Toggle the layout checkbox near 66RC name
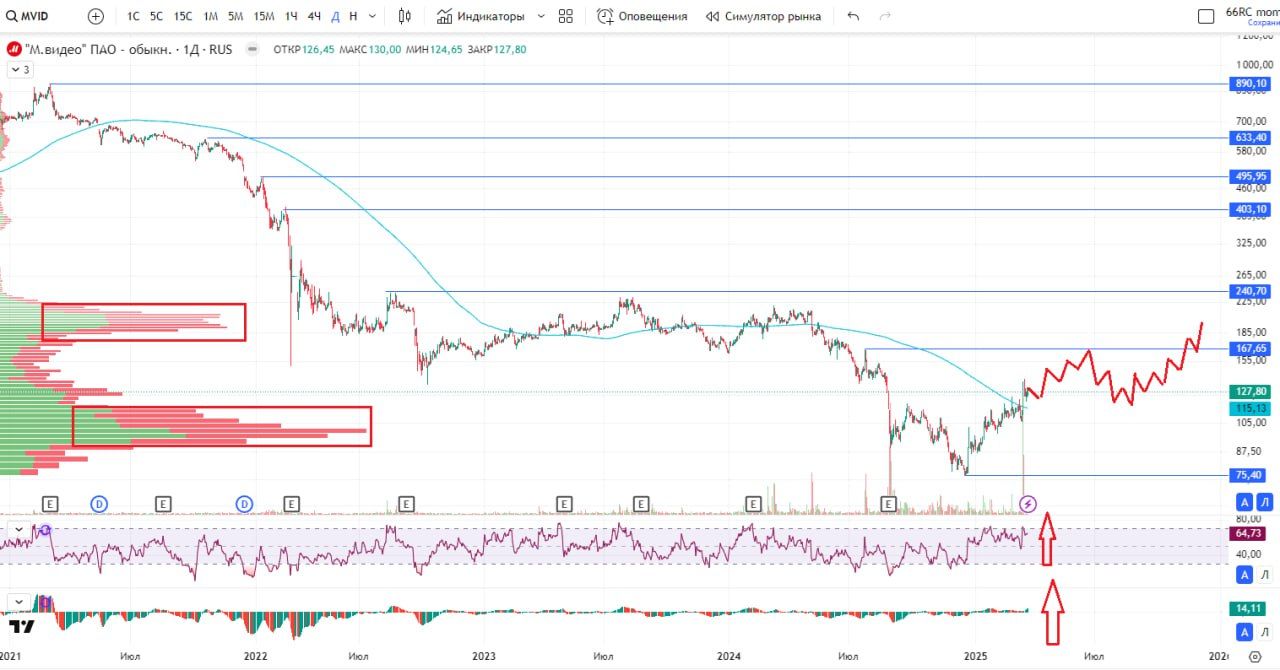This screenshot has width=1280, height=670. (x=1206, y=16)
